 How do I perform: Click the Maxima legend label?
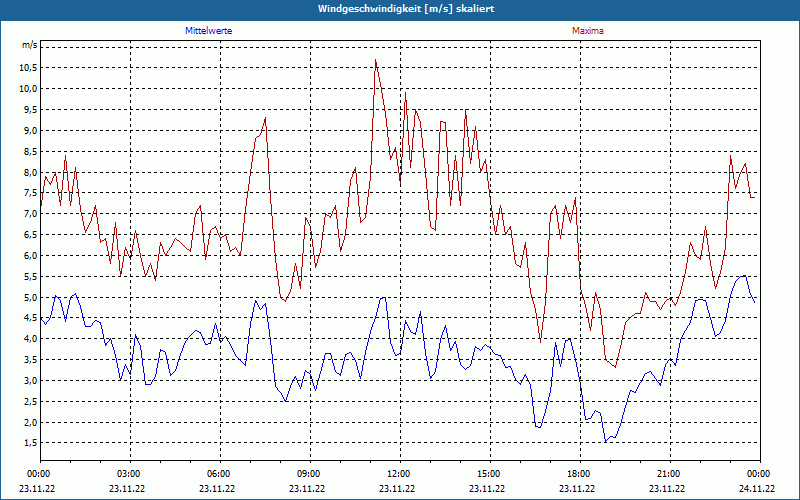[588, 31]
